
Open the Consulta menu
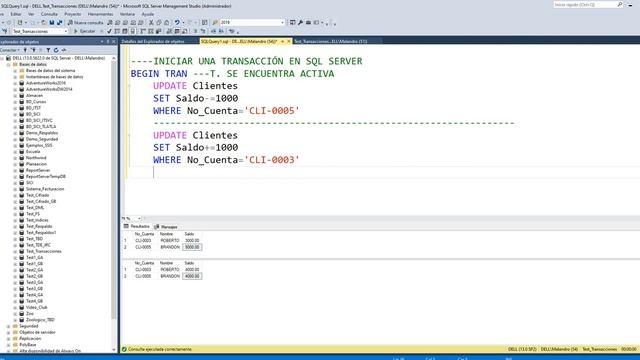point(49,14)
